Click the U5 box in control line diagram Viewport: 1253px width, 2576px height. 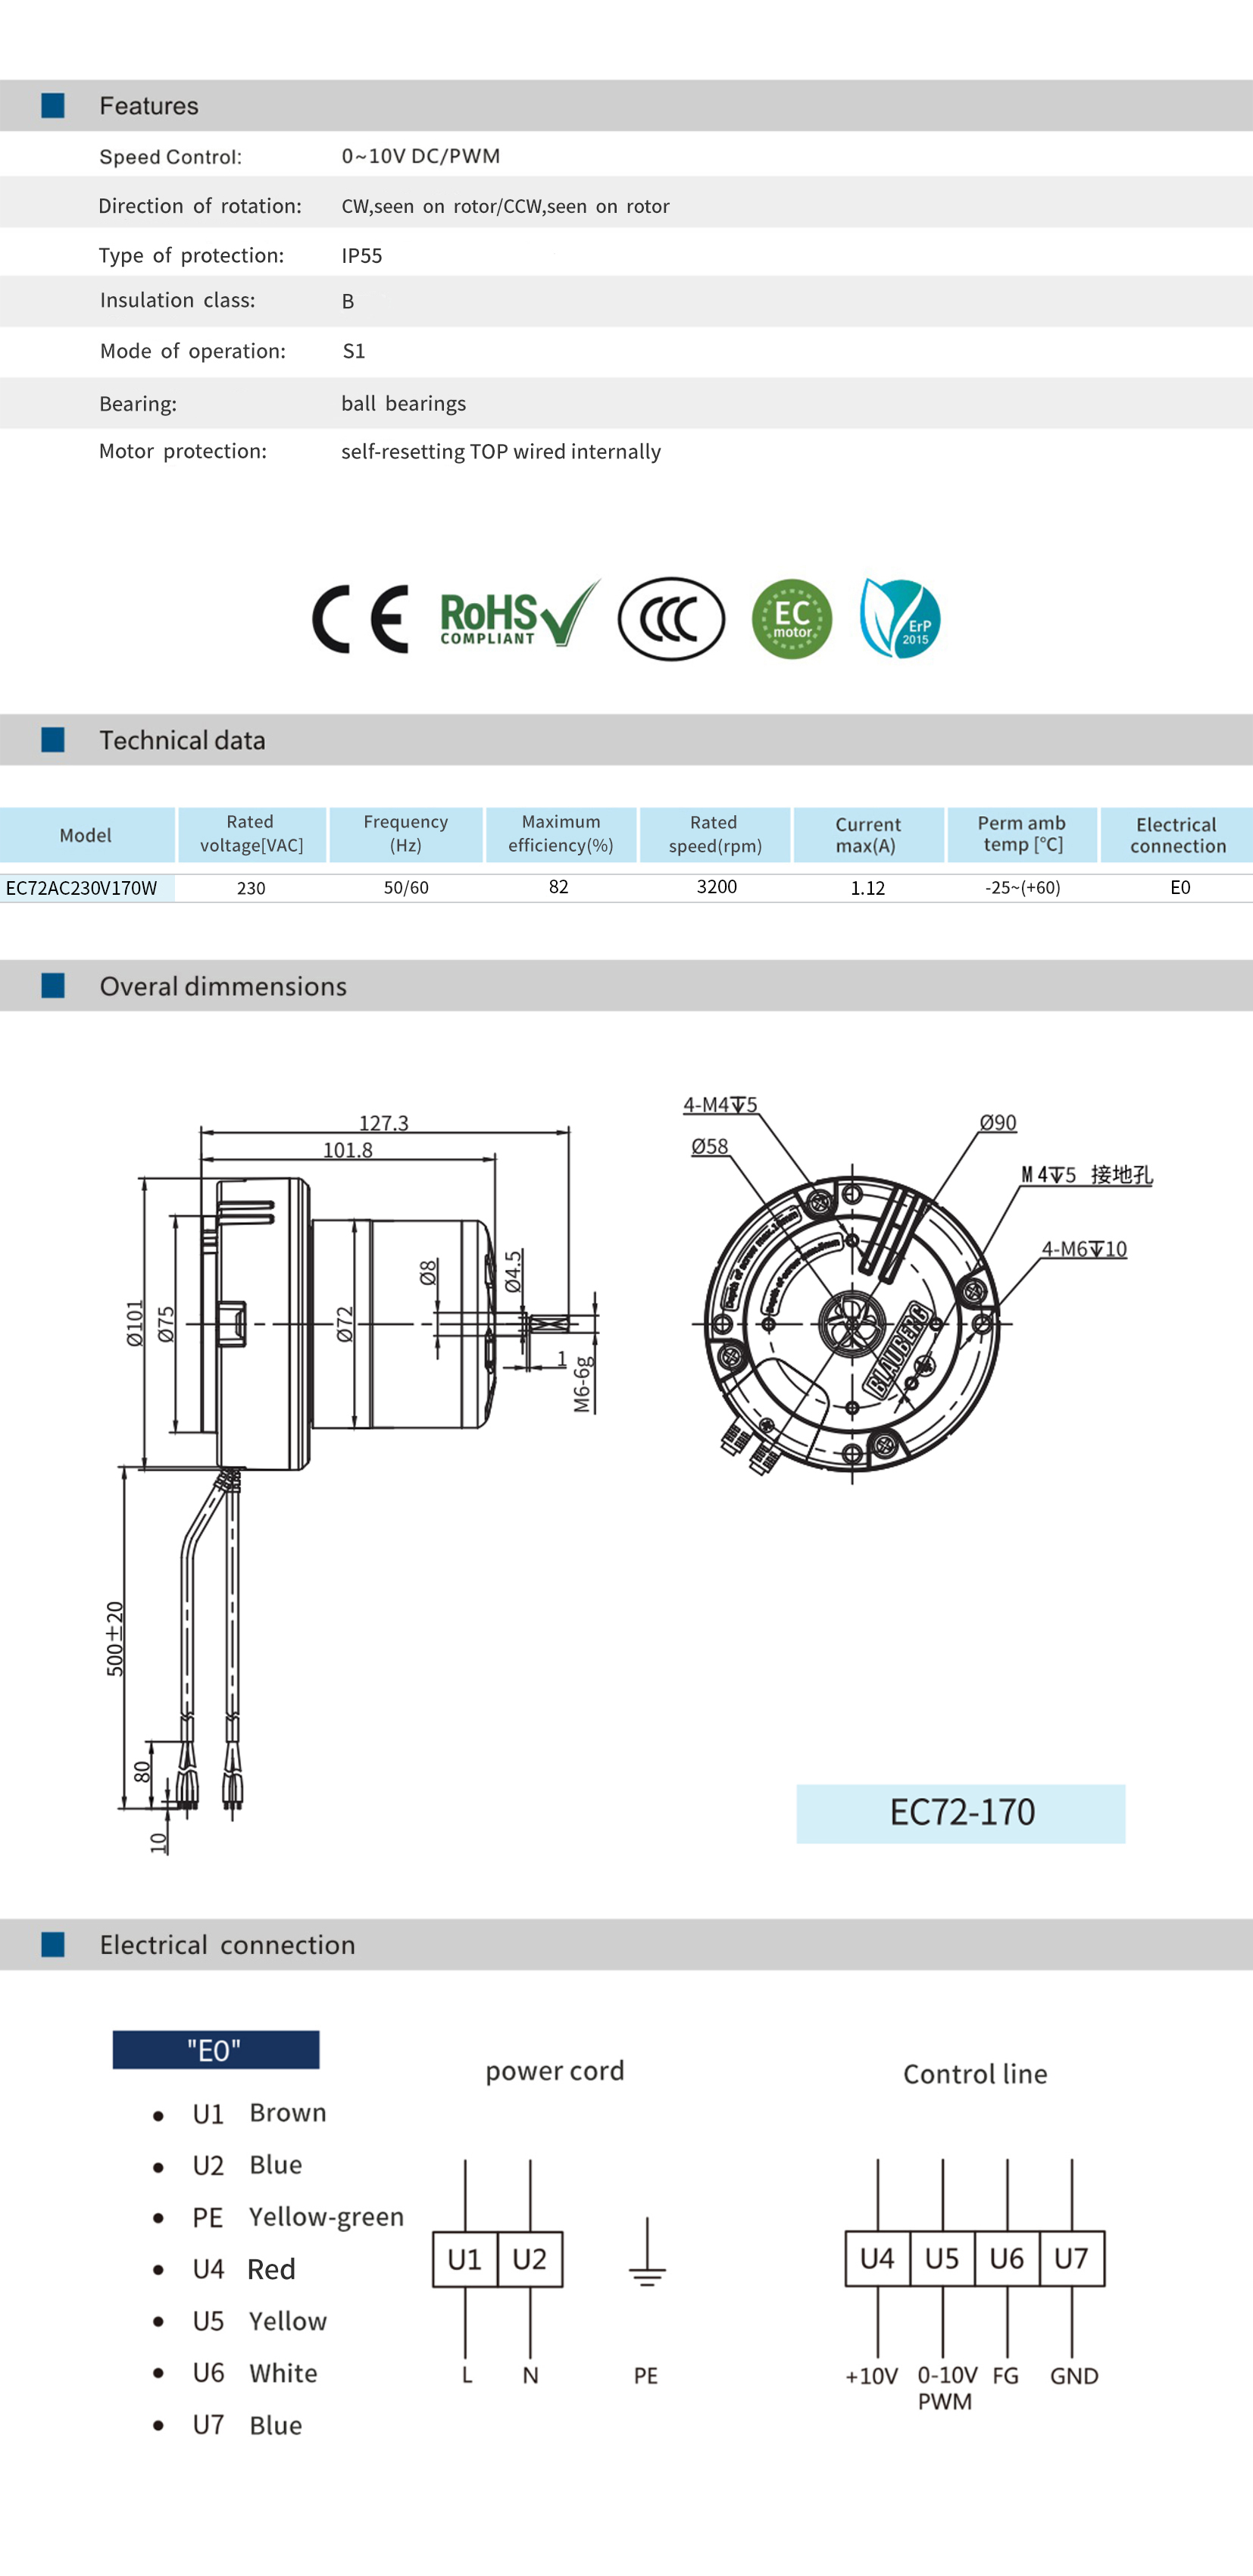click(x=942, y=2258)
